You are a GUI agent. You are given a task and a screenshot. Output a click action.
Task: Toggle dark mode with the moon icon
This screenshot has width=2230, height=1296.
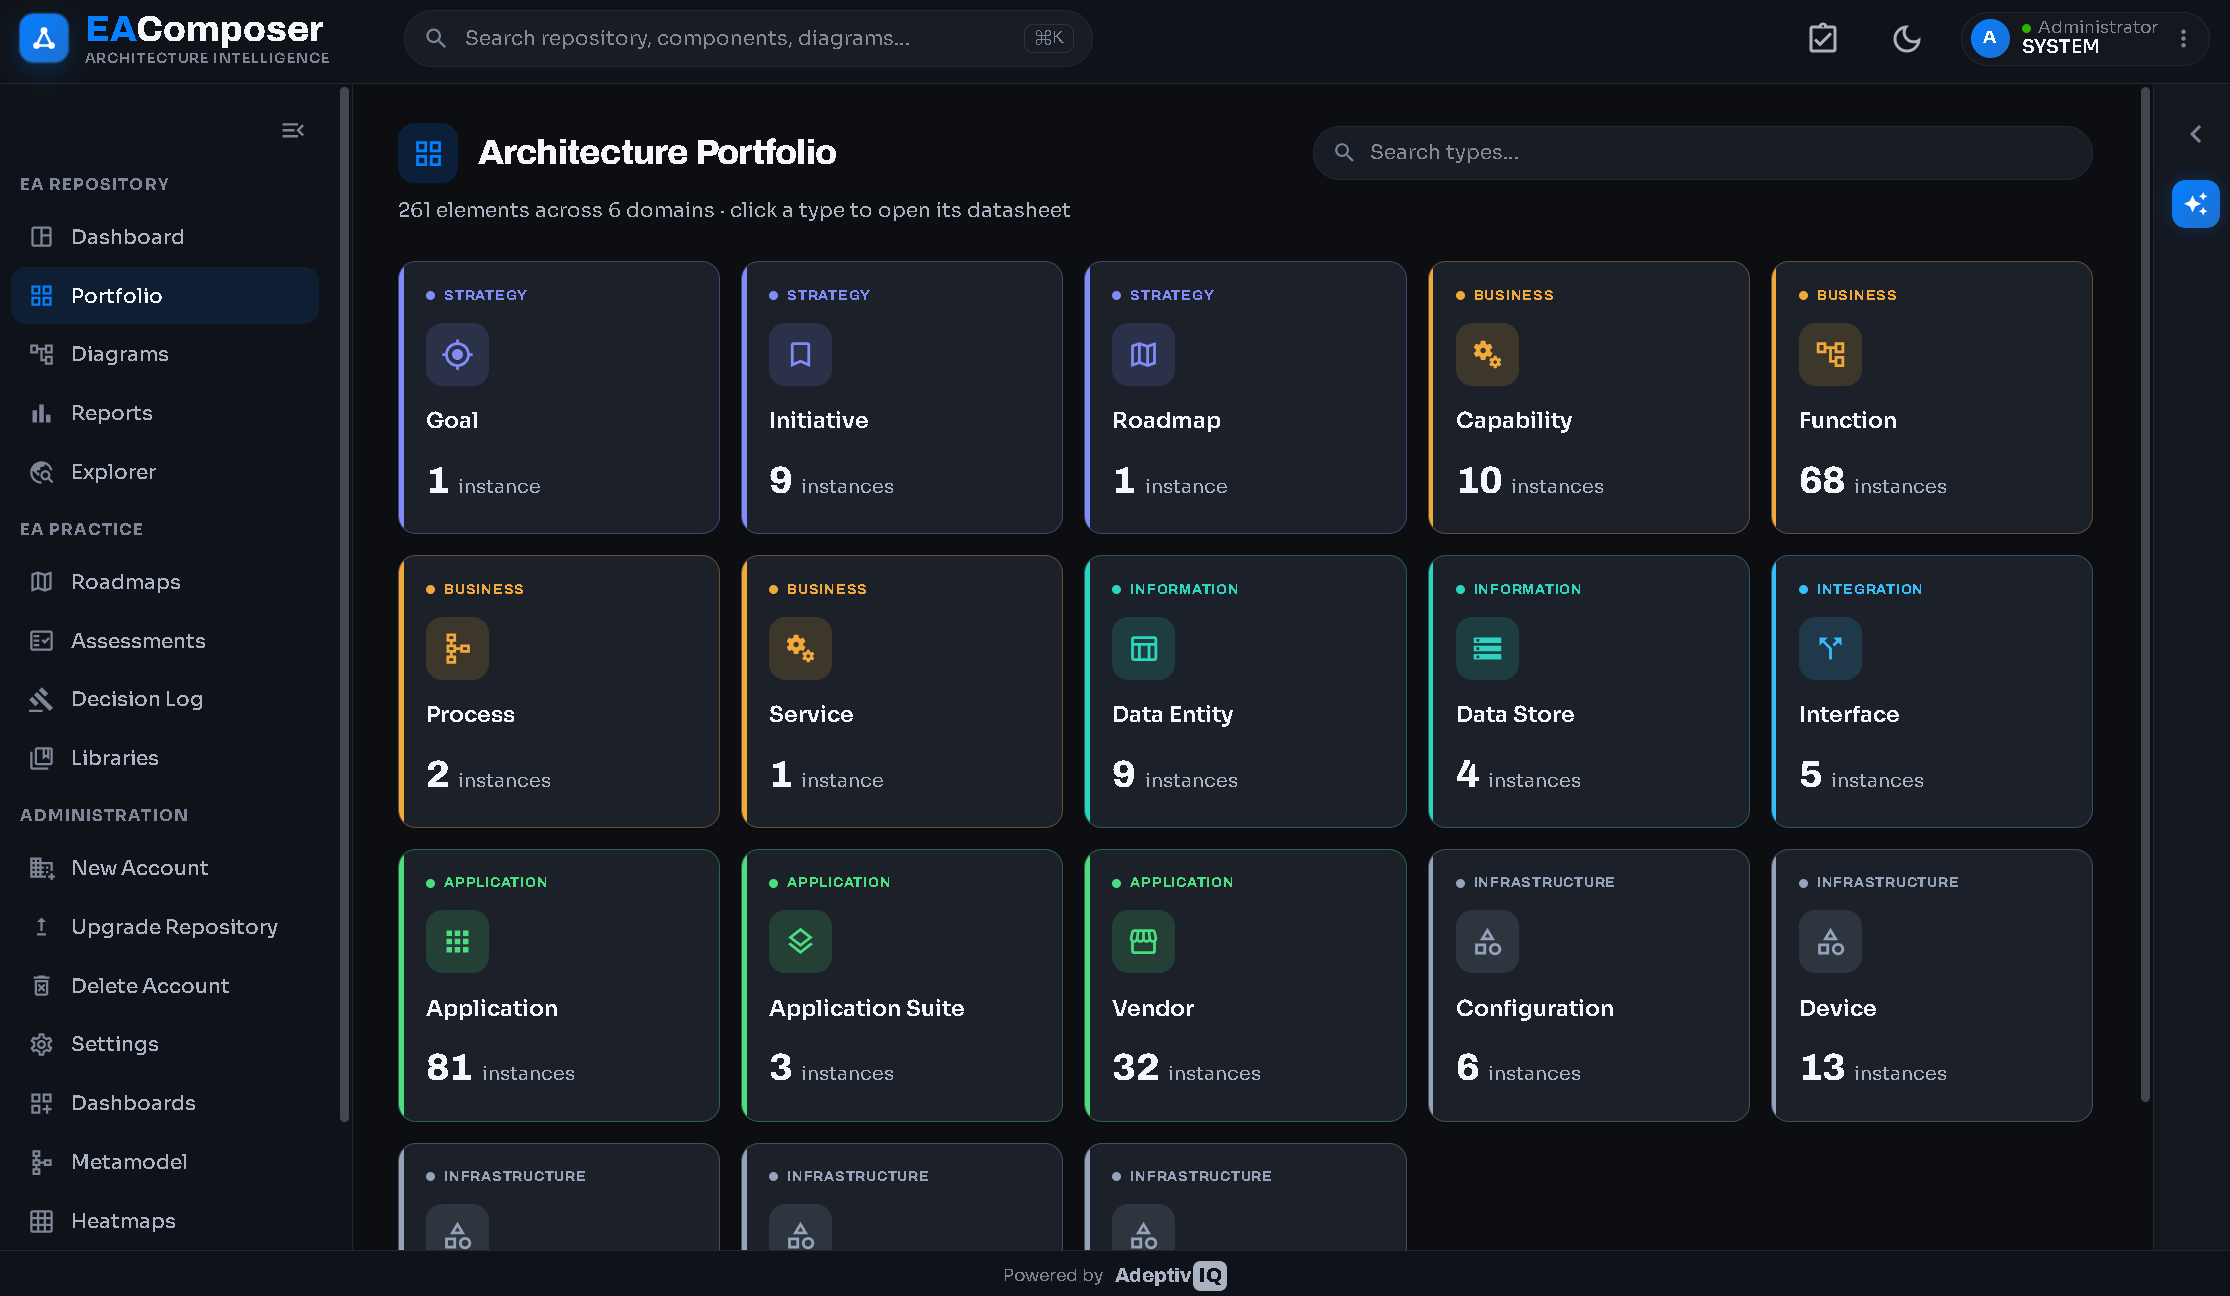tap(1907, 38)
